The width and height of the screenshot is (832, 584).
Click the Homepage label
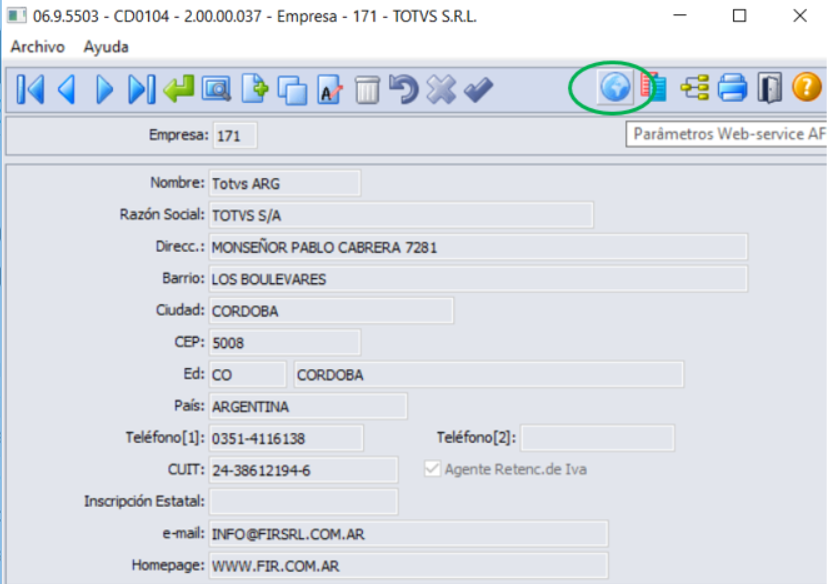[x=168, y=565]
